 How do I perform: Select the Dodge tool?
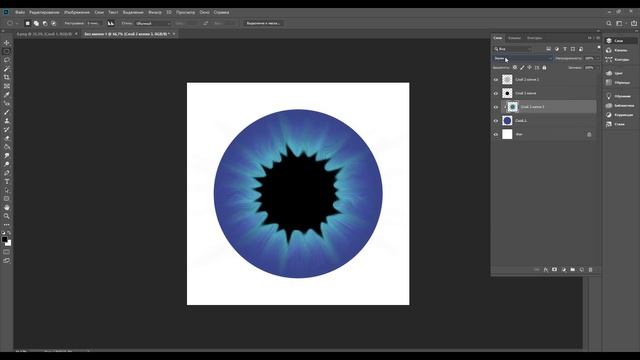pyautogui.click(x=7, y=164)
